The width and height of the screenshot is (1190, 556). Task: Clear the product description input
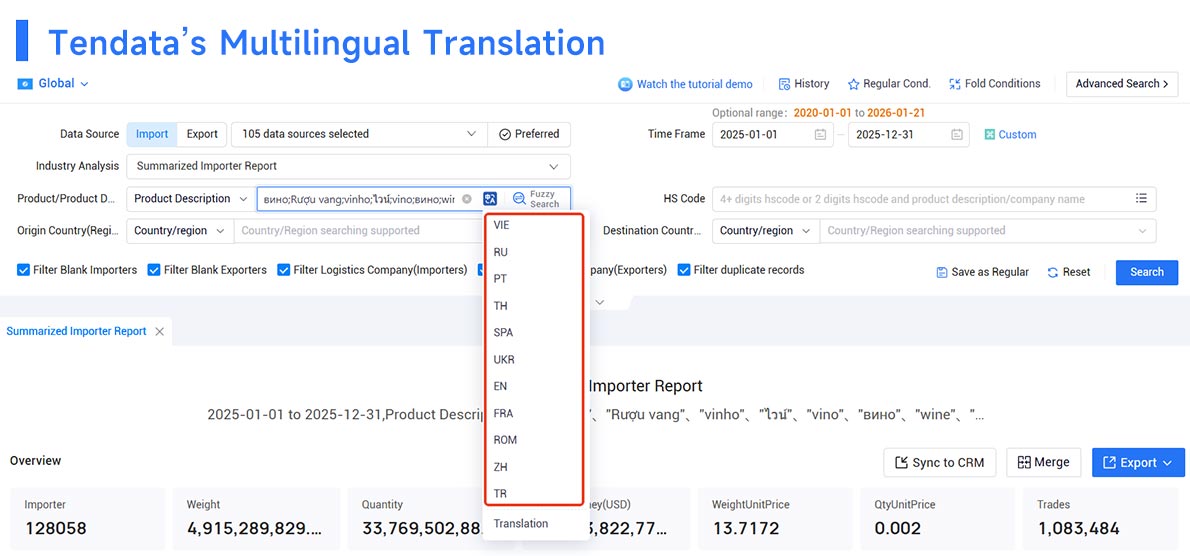coord(467,199)
